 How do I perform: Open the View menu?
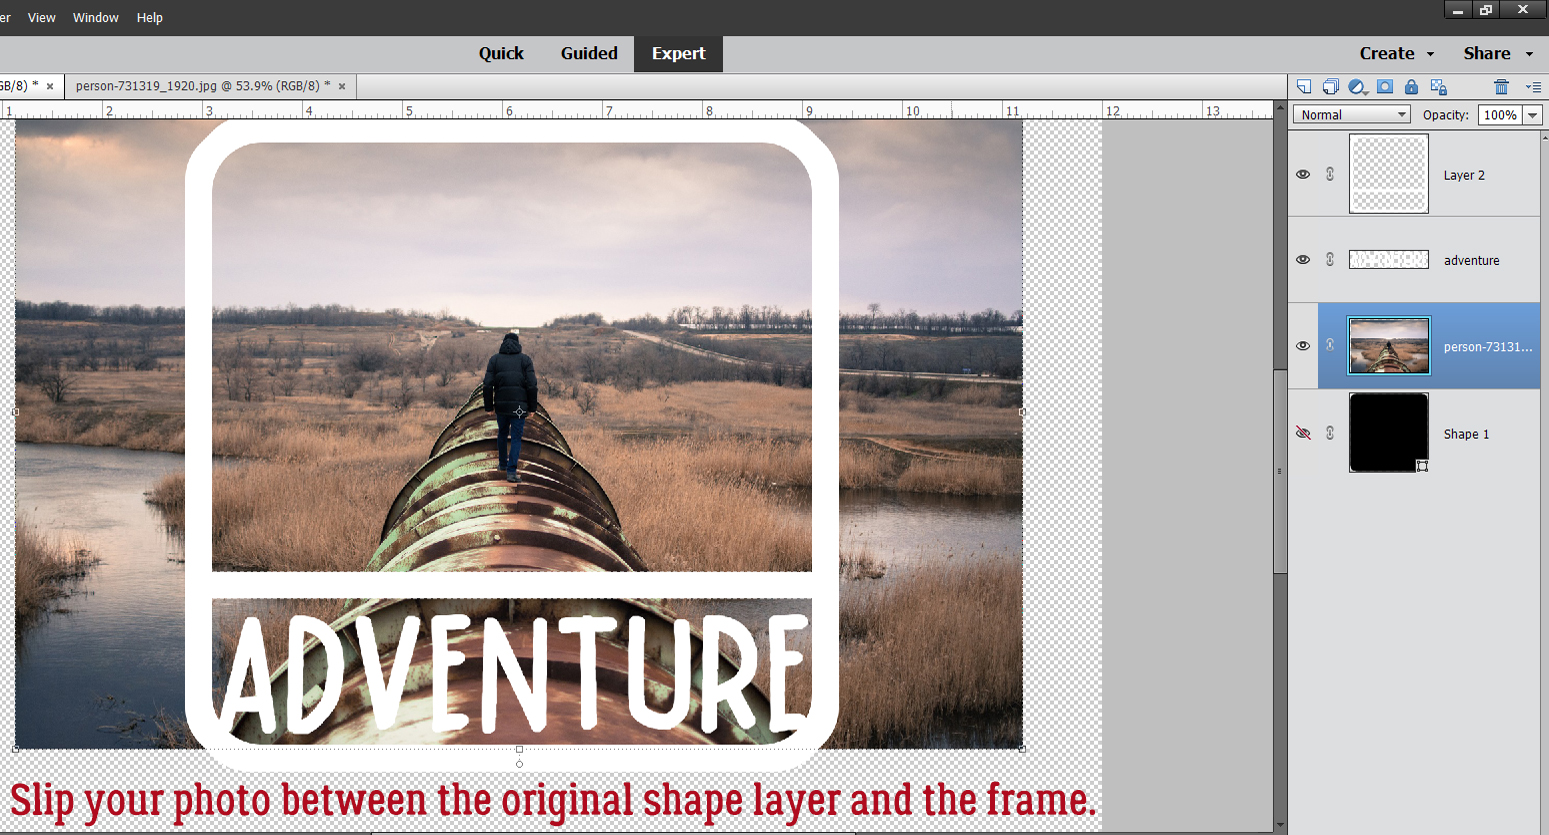coord(41,17)
